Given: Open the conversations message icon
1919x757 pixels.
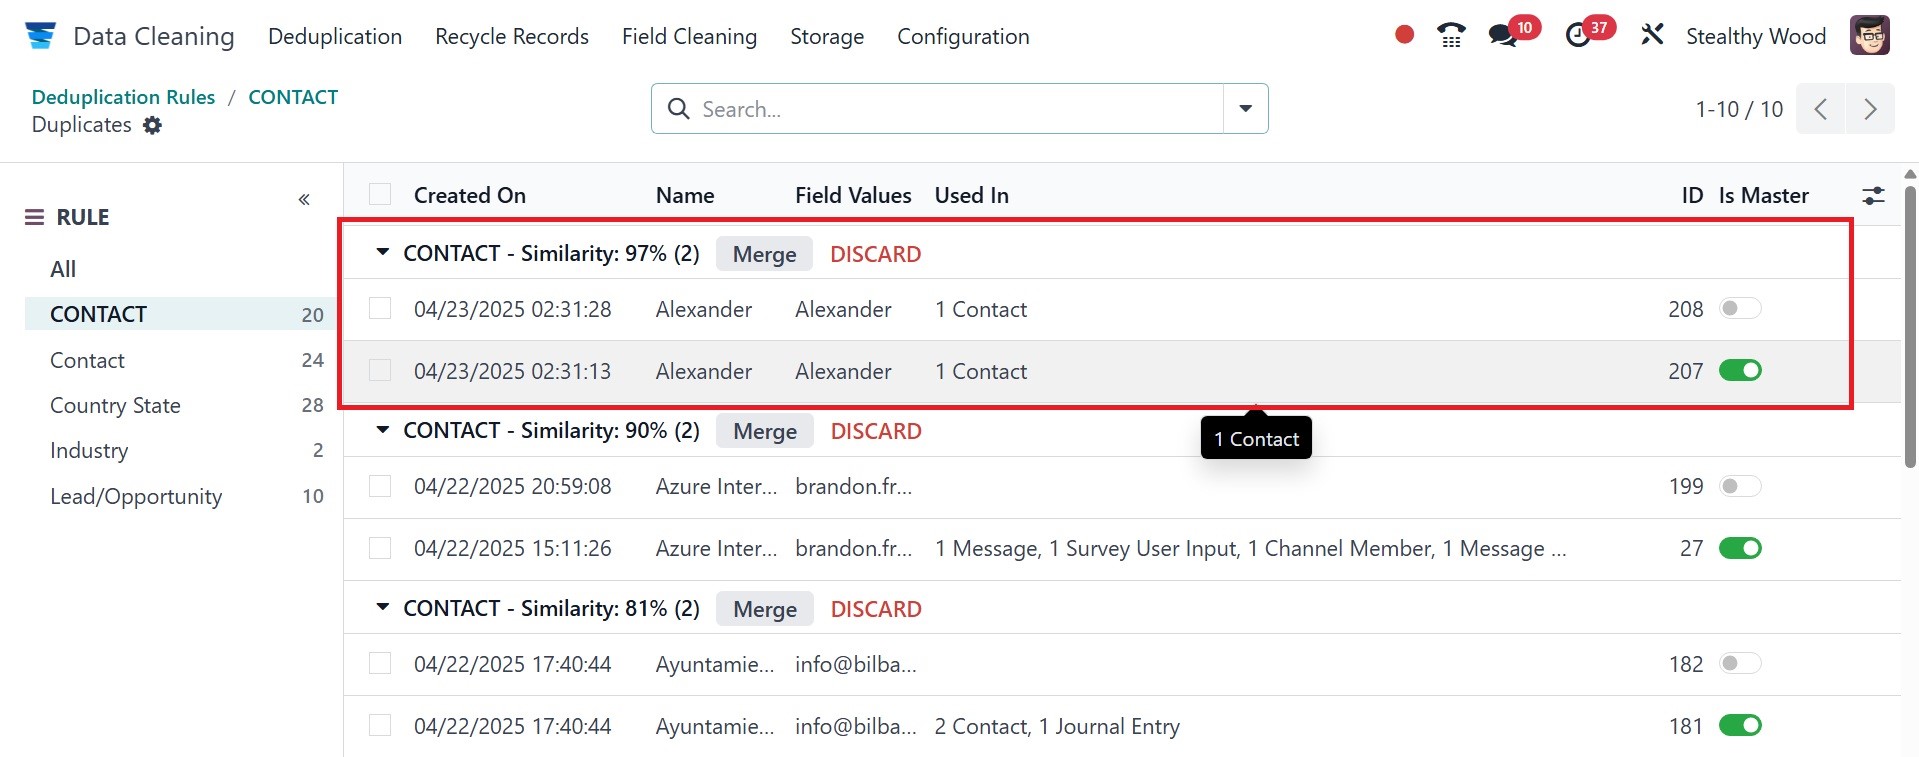Looking at the screenshot, I should pos(1502,36).
